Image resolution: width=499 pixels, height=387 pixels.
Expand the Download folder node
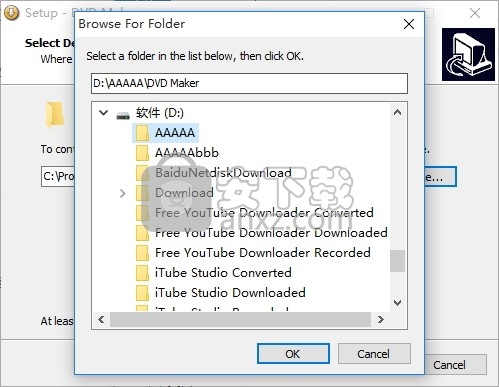tap(123, 193)
